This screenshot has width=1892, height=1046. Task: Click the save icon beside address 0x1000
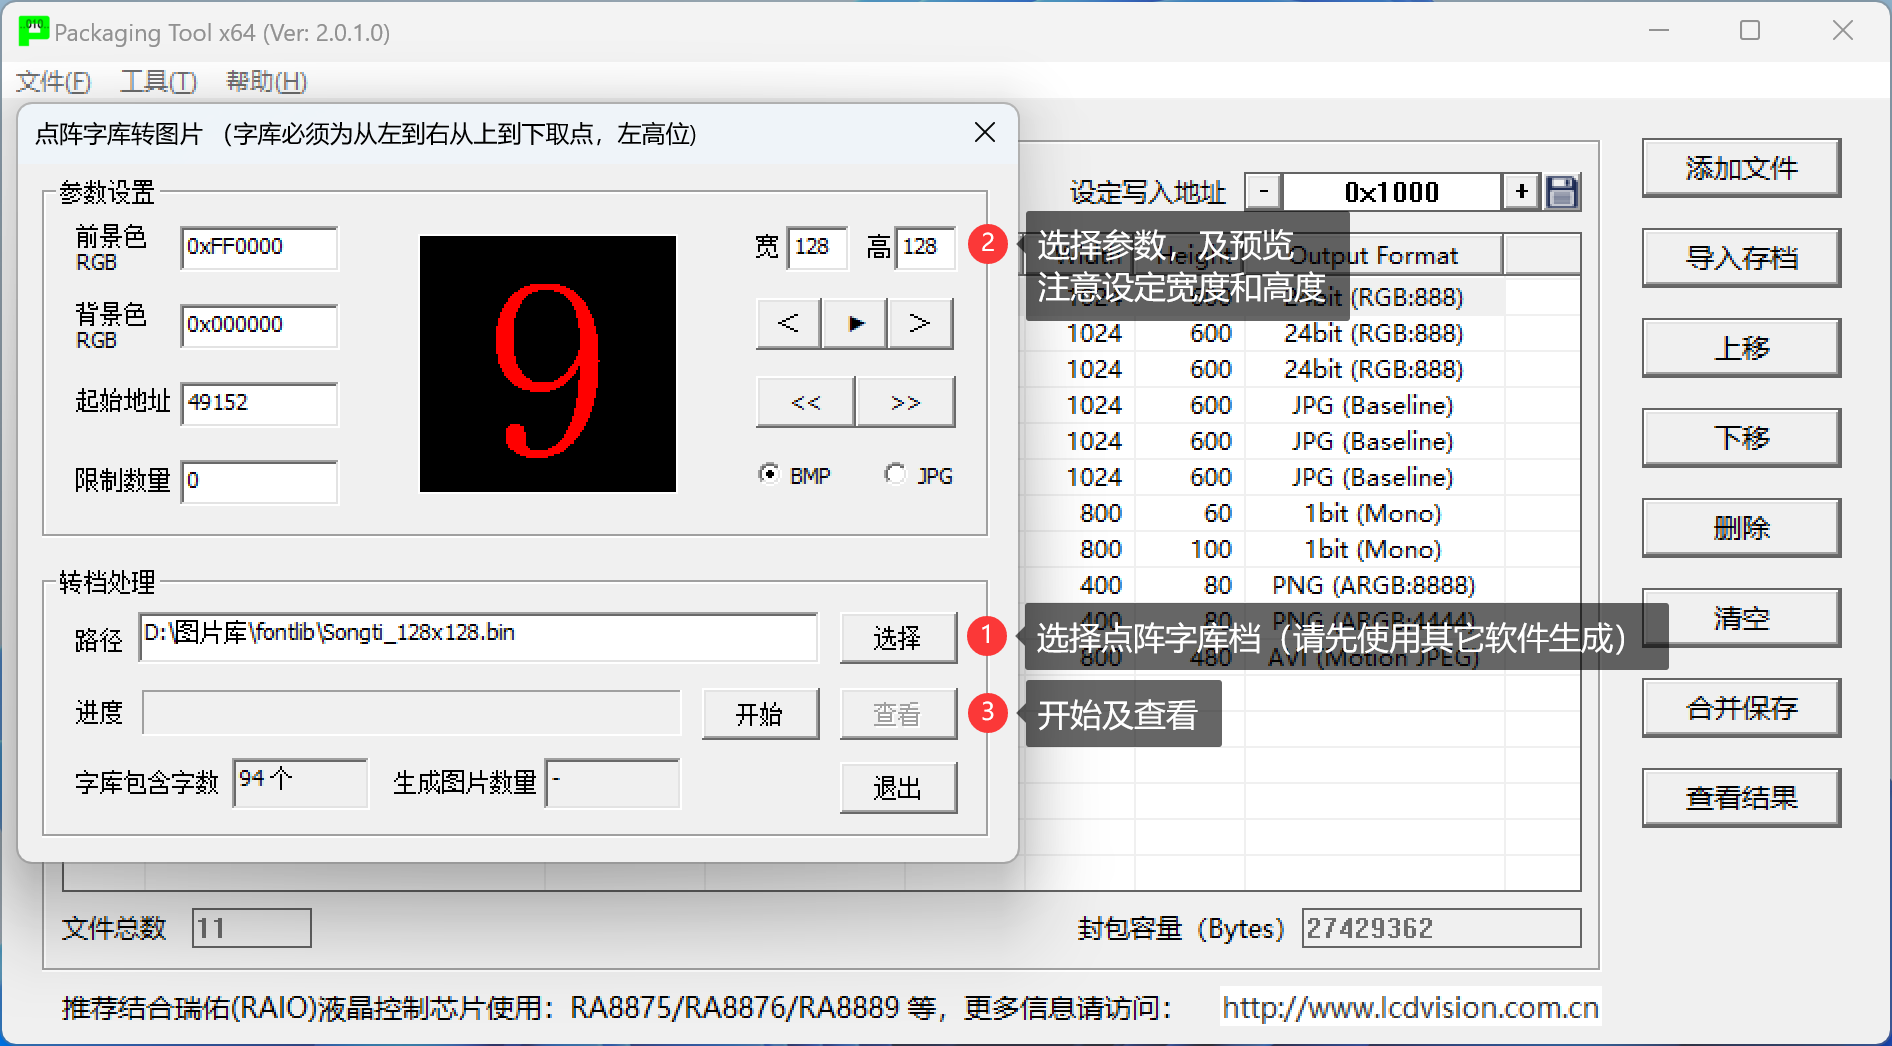(x=1561, y=191)
